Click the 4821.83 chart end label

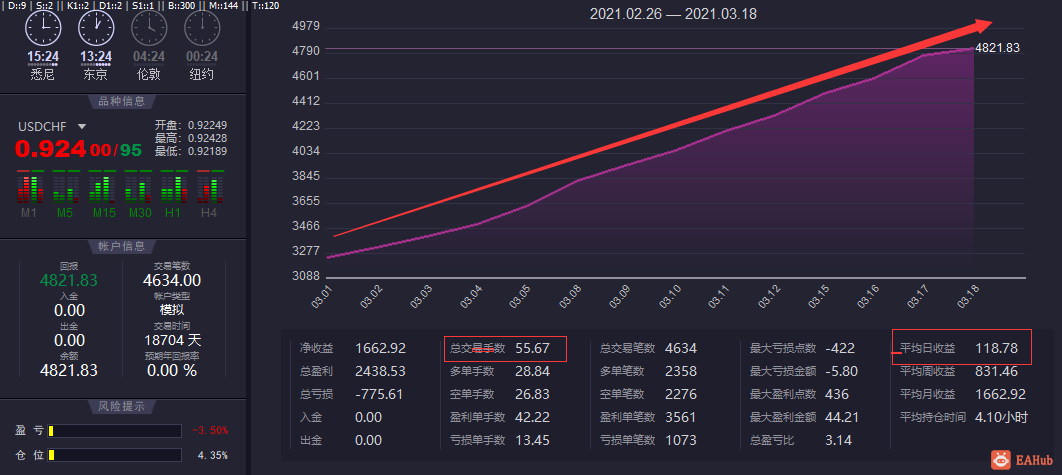click(x=997, y=48)
